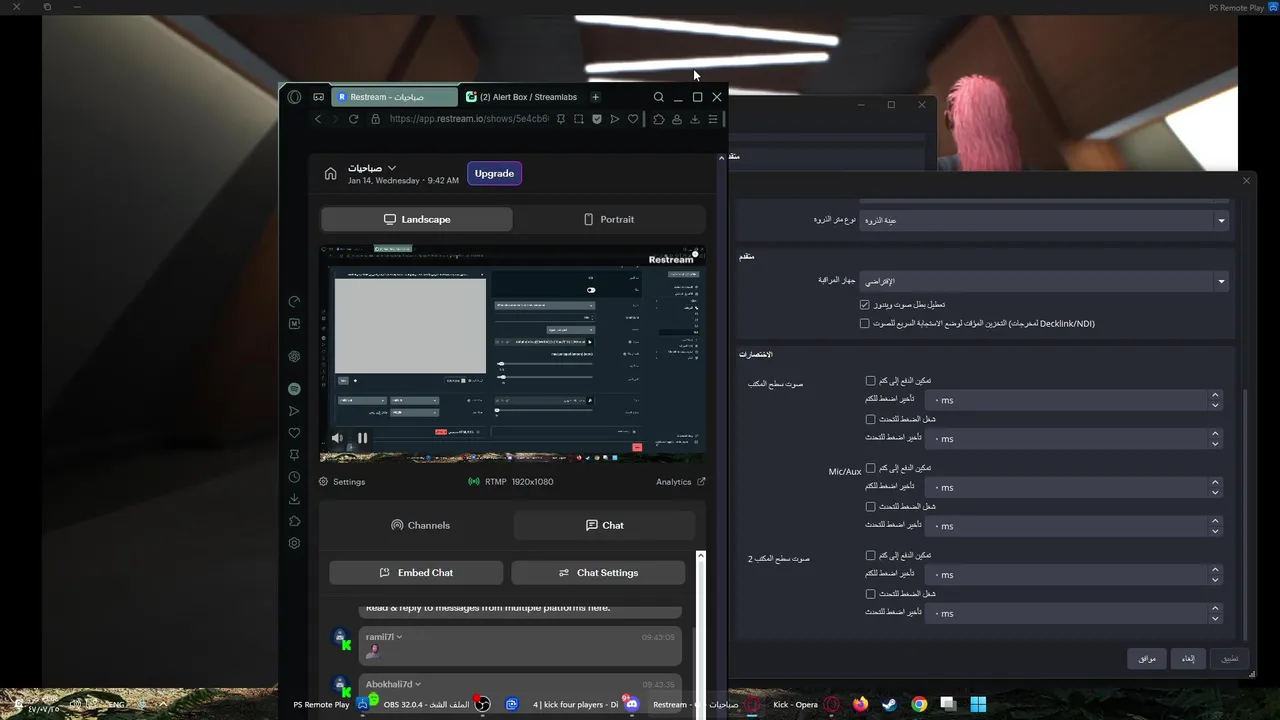
Task: Expand ramil7l chat user menu
Action: 399,637
